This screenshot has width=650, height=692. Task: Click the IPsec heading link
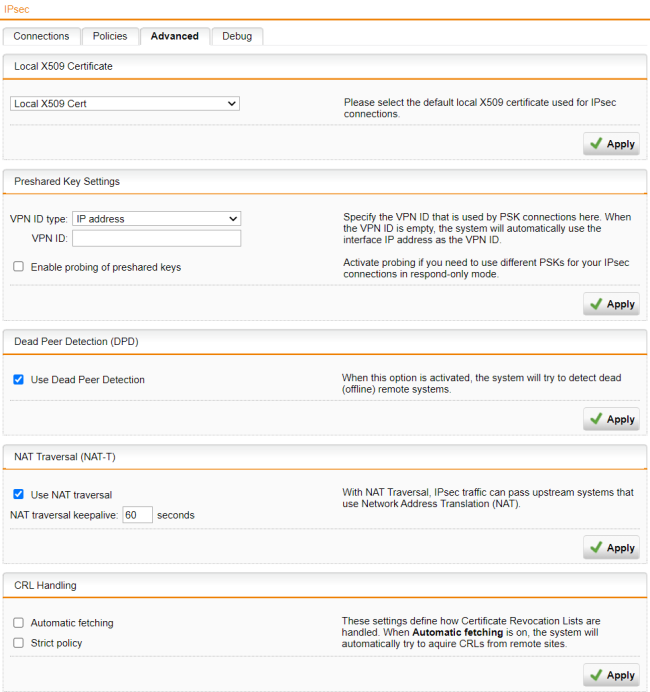(16, 8)
